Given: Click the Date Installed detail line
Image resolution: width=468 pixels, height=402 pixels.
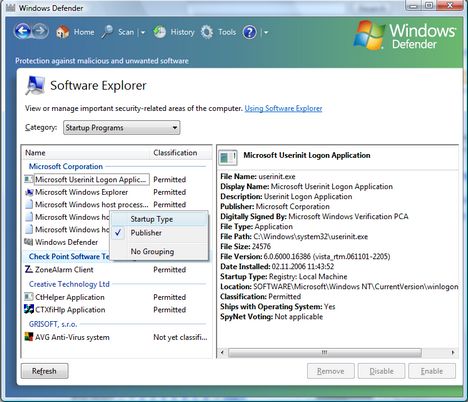Looking at the screenshot, I should click(277, 266).
